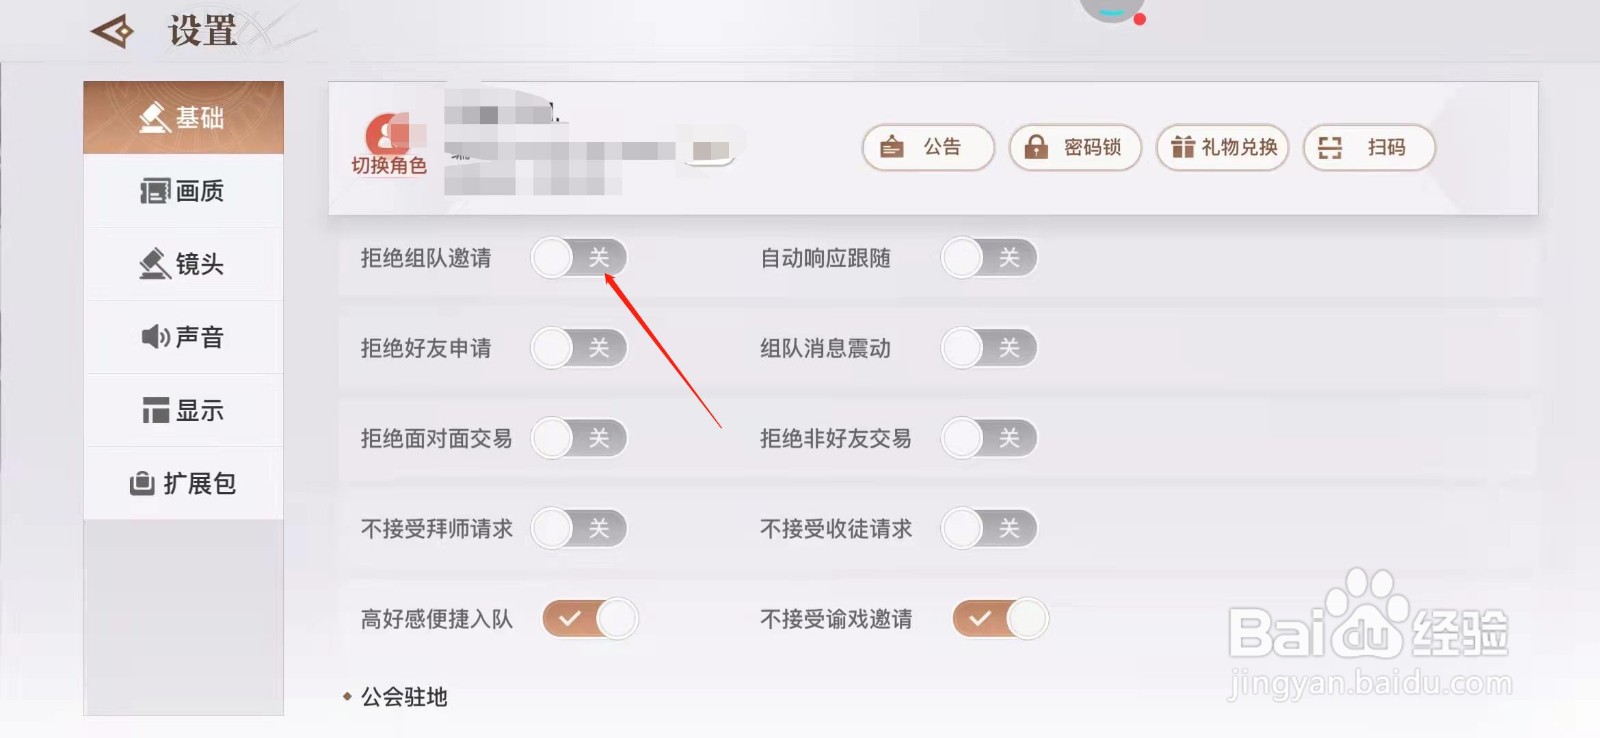Viewport: 1600px width, 738px height.
Task: Click the 公会驻地 section heading
Action: (403, 697)
